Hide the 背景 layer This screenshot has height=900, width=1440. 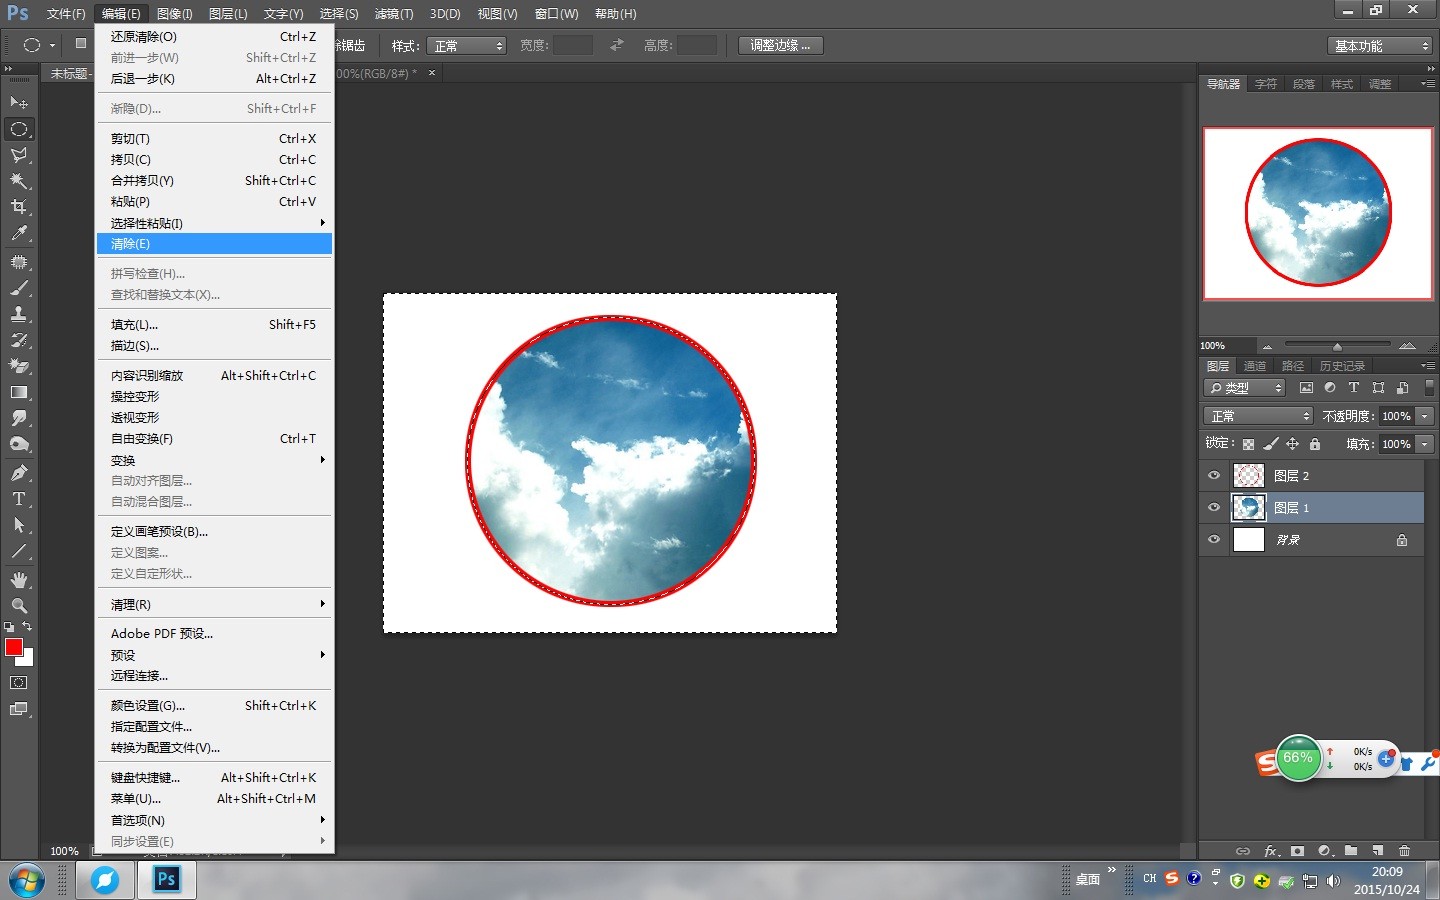[1214, 540]
